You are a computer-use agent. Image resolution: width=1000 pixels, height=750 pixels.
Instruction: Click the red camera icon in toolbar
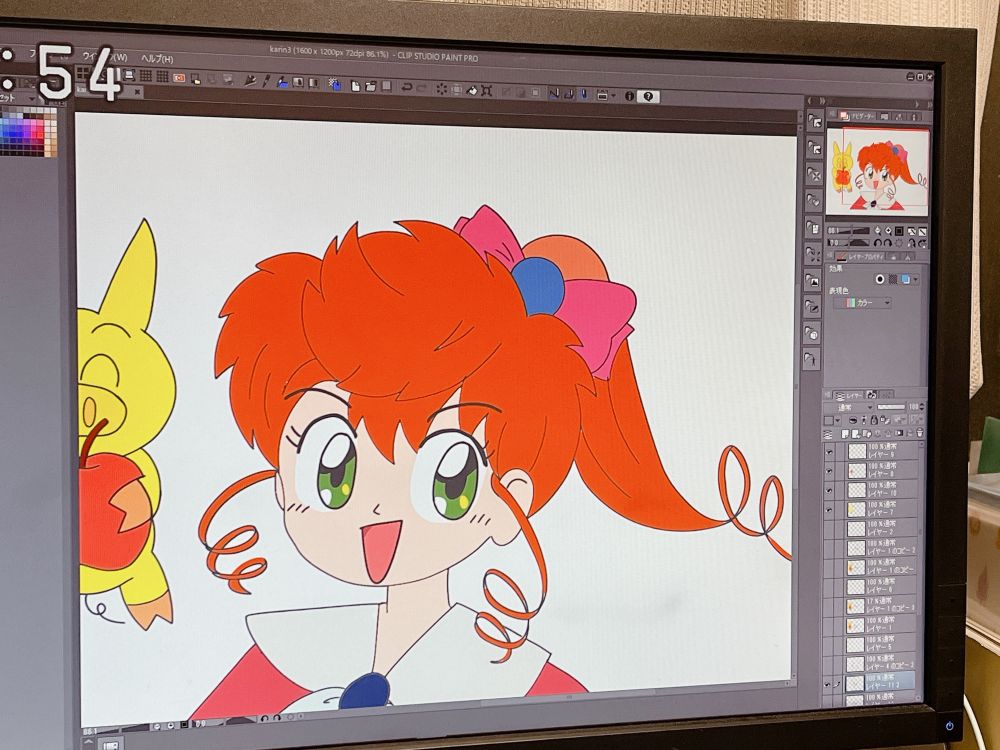click(179, 78)
